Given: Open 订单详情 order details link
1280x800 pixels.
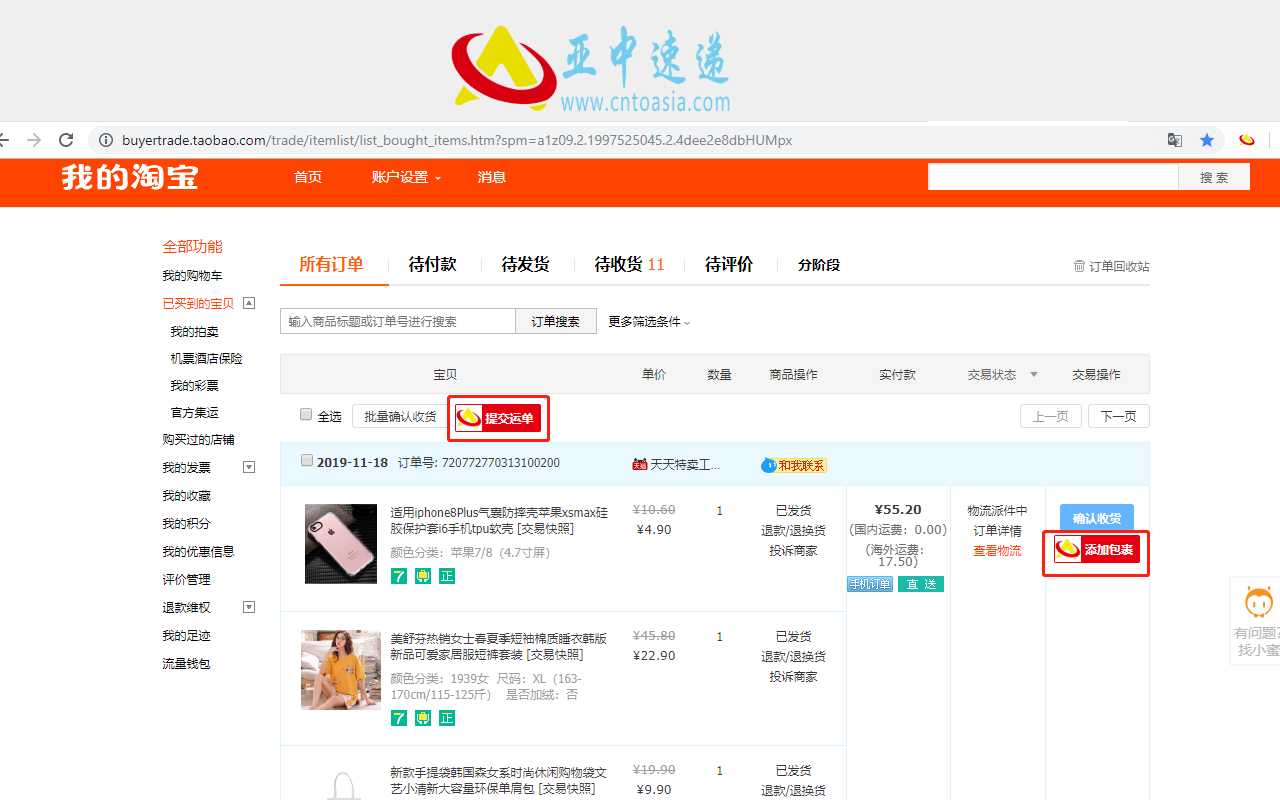Looking at the screenshot, I should click(x=998, y=531).
